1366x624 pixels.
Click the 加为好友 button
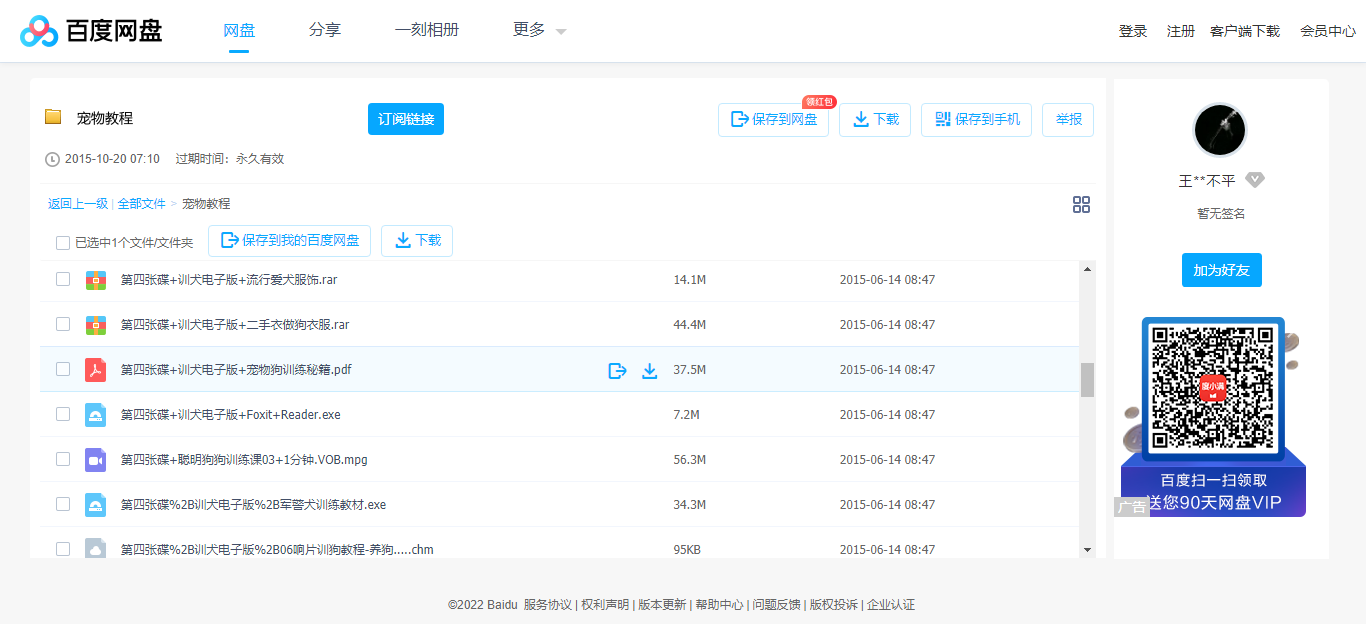pos(1221,269)
